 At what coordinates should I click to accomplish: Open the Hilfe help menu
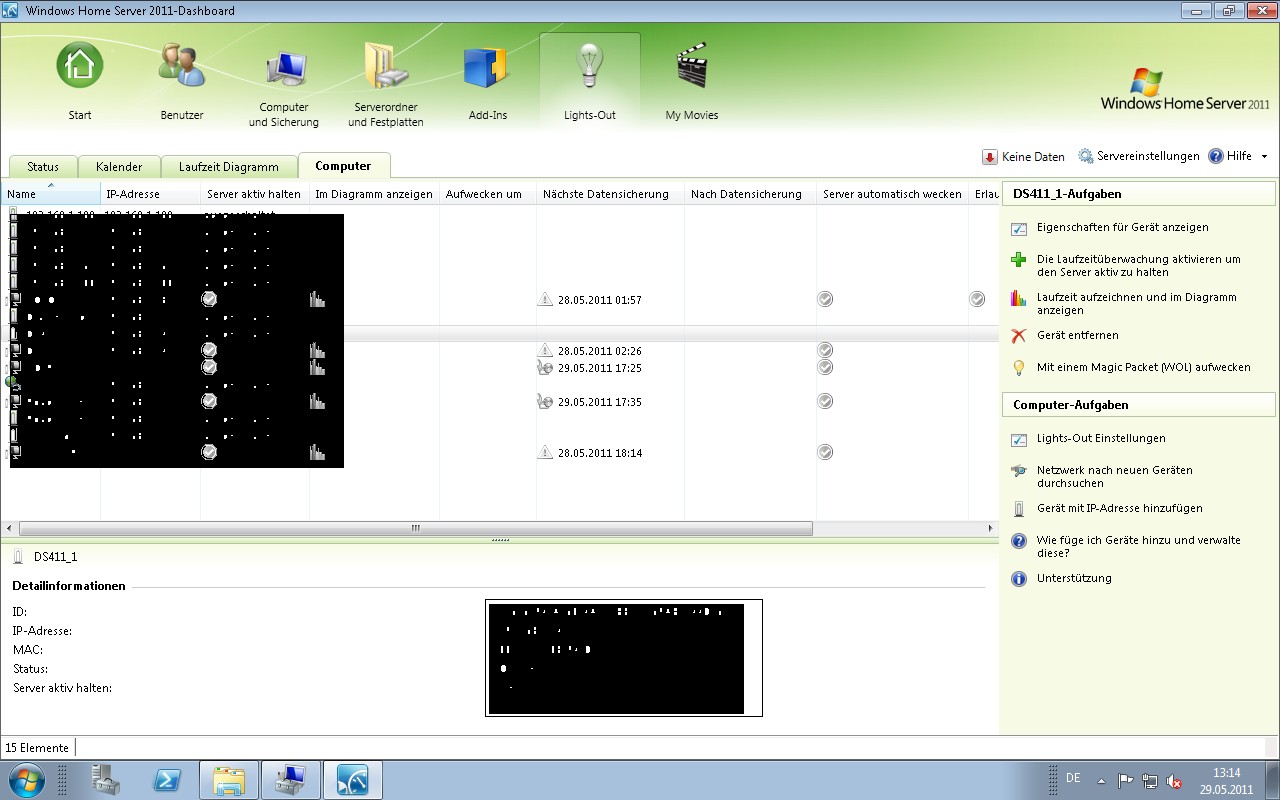click(x=1230, y=156)
